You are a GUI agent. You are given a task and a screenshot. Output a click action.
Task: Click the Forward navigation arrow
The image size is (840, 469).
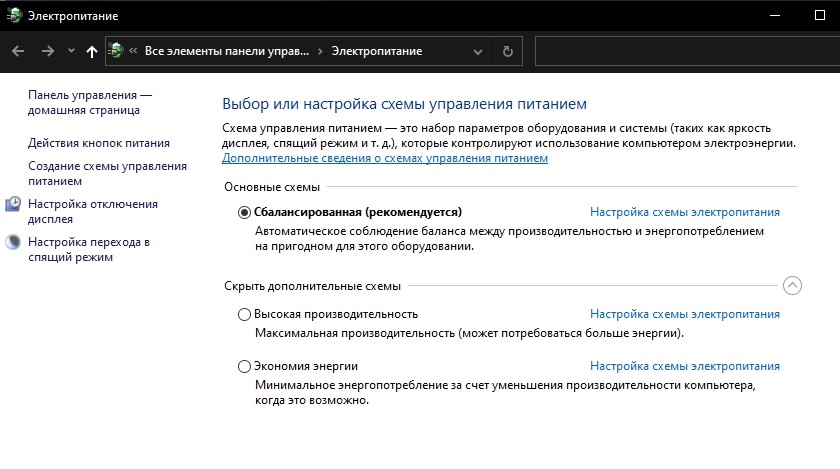pyautogui.click(x=47, y=51)
